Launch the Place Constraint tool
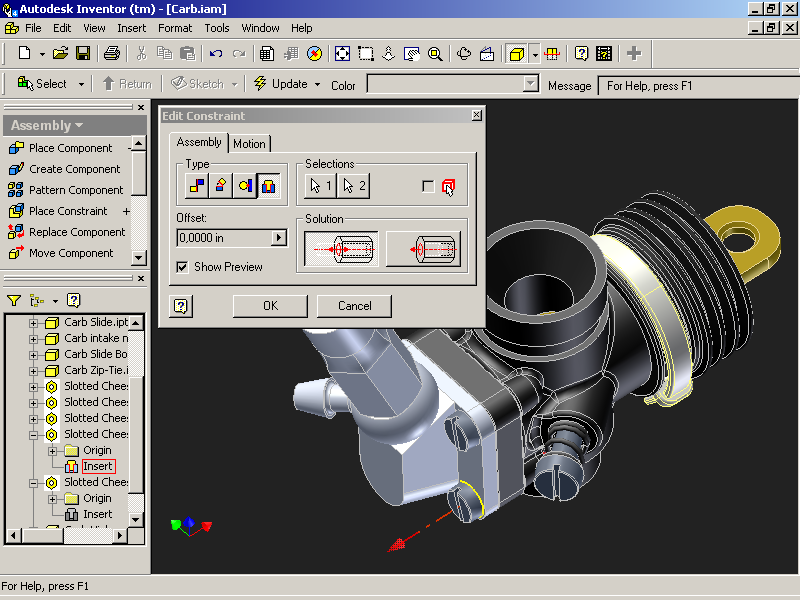The image size is (800, 600). tap(58, 211)
